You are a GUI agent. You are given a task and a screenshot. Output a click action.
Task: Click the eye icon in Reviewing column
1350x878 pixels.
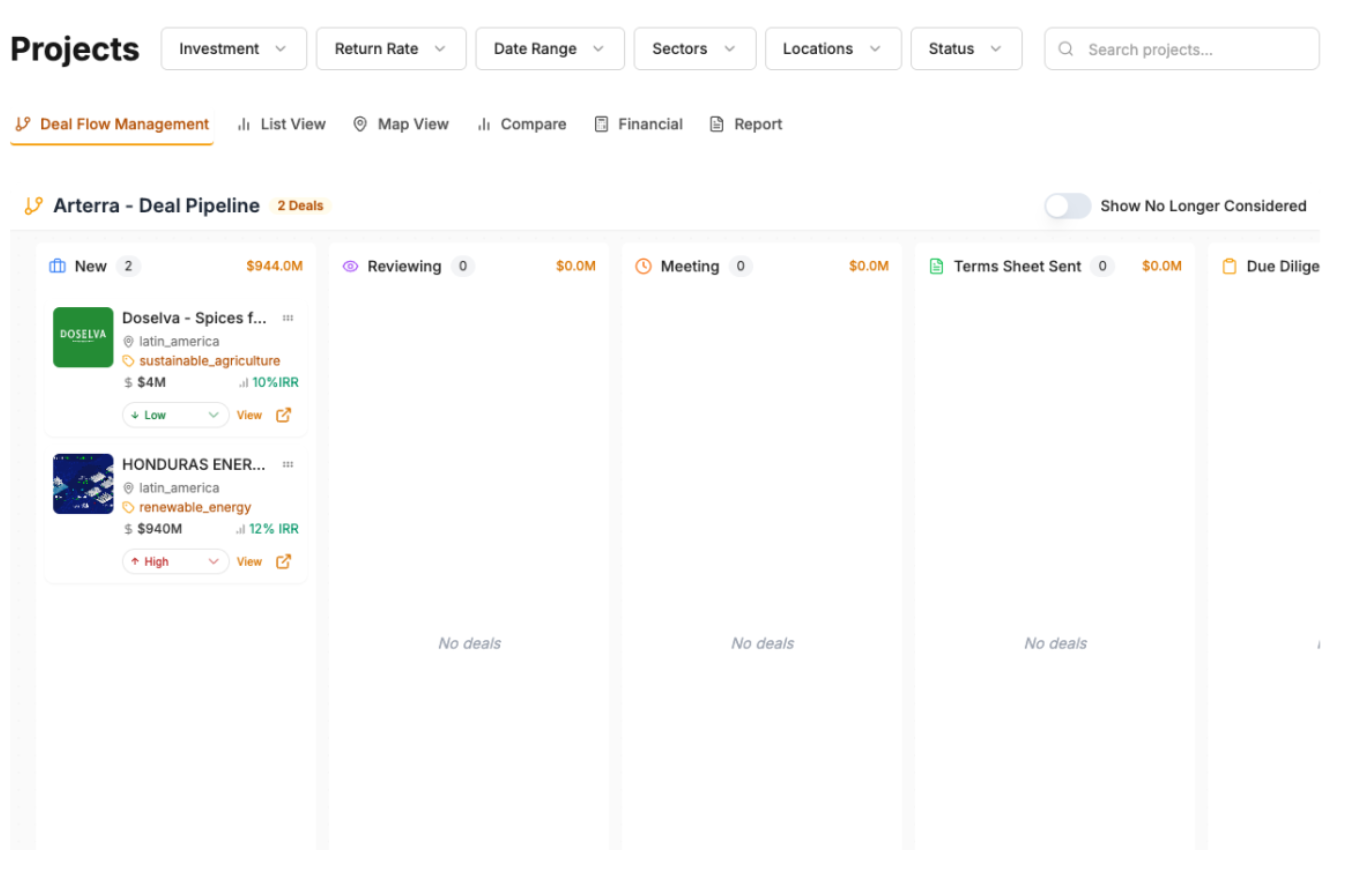coord(350,266)
